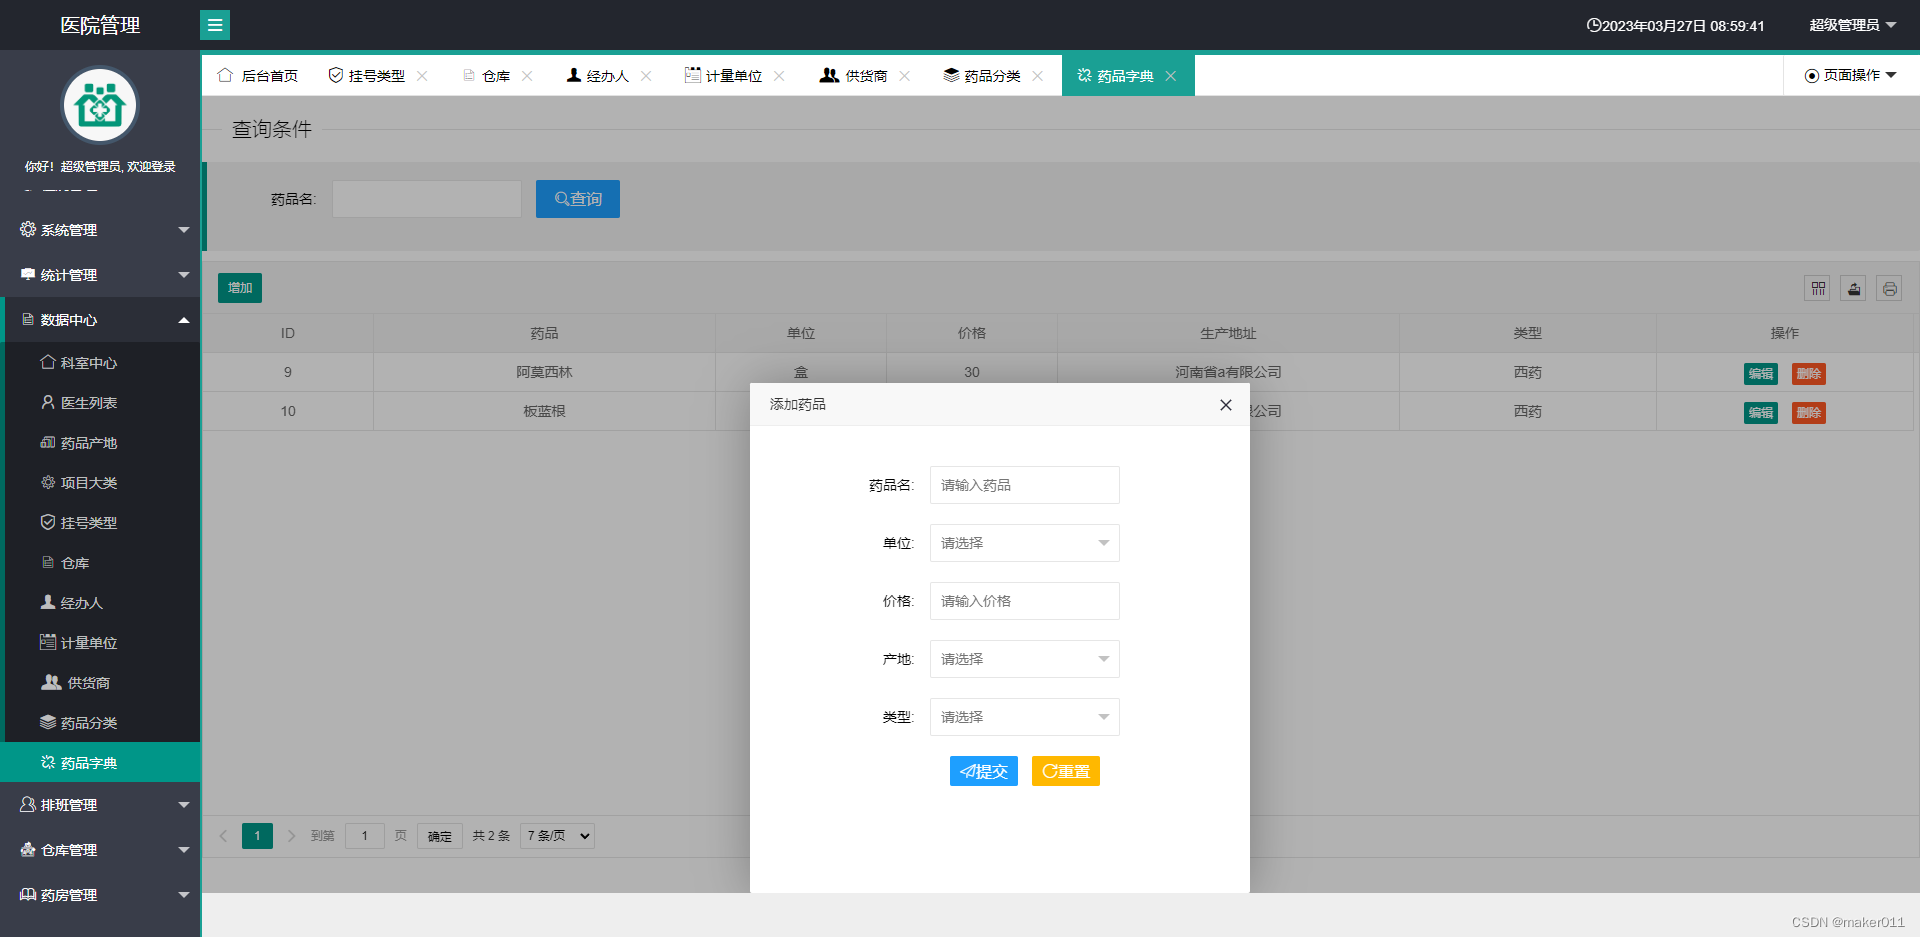
Task: Switch to 后台首页 tab
Action: coord(258,76)
